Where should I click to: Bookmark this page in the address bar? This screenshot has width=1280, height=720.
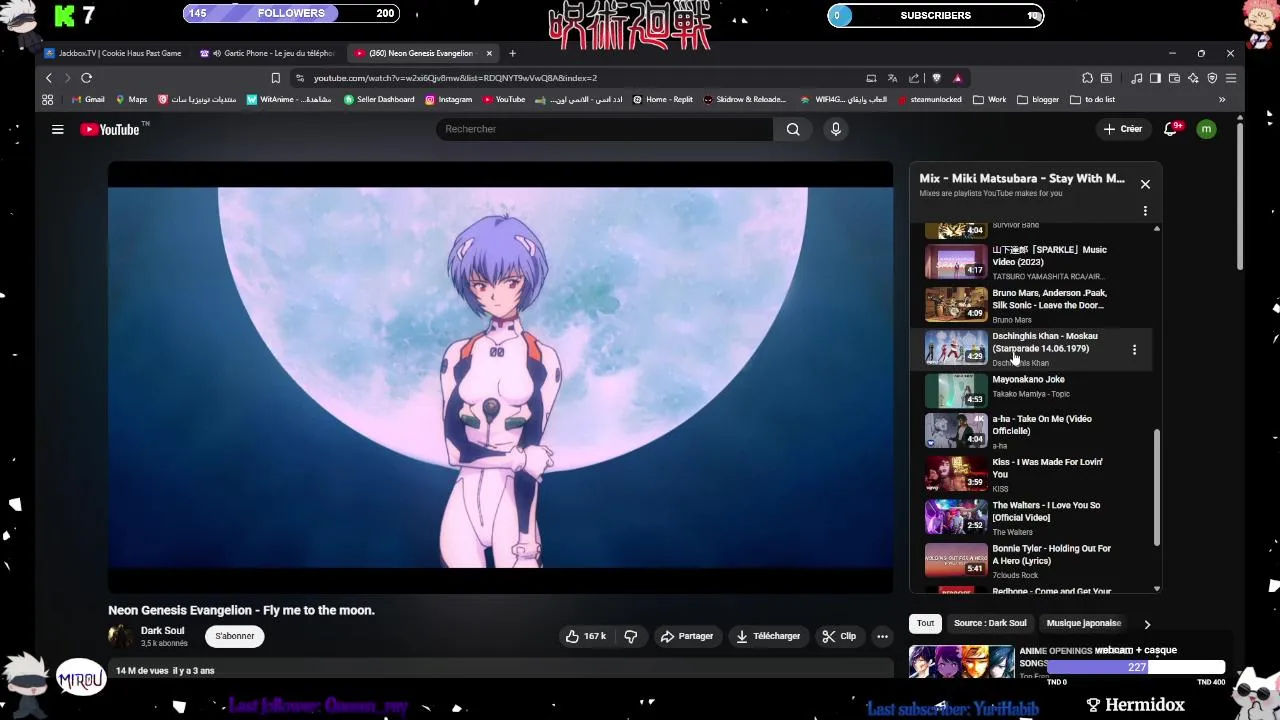pos(275,78)
